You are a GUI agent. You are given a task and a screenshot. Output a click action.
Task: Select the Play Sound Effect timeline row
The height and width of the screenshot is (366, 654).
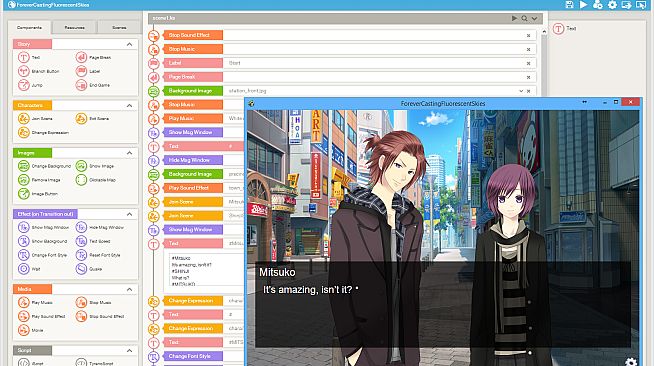193,188
